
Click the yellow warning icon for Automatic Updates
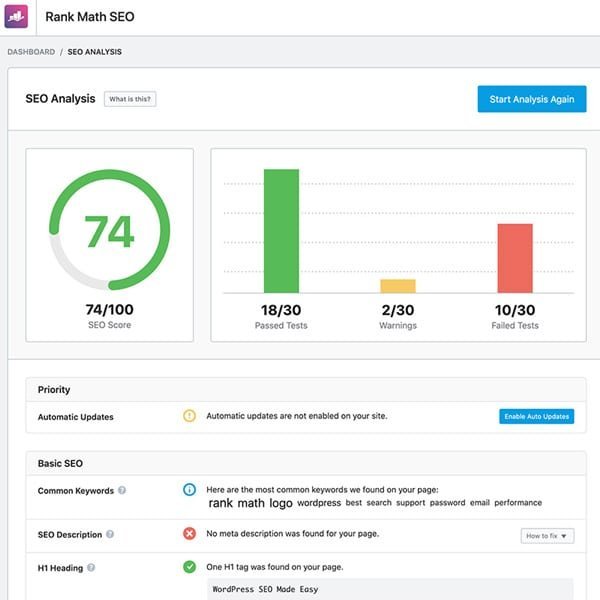coord(190,416)
